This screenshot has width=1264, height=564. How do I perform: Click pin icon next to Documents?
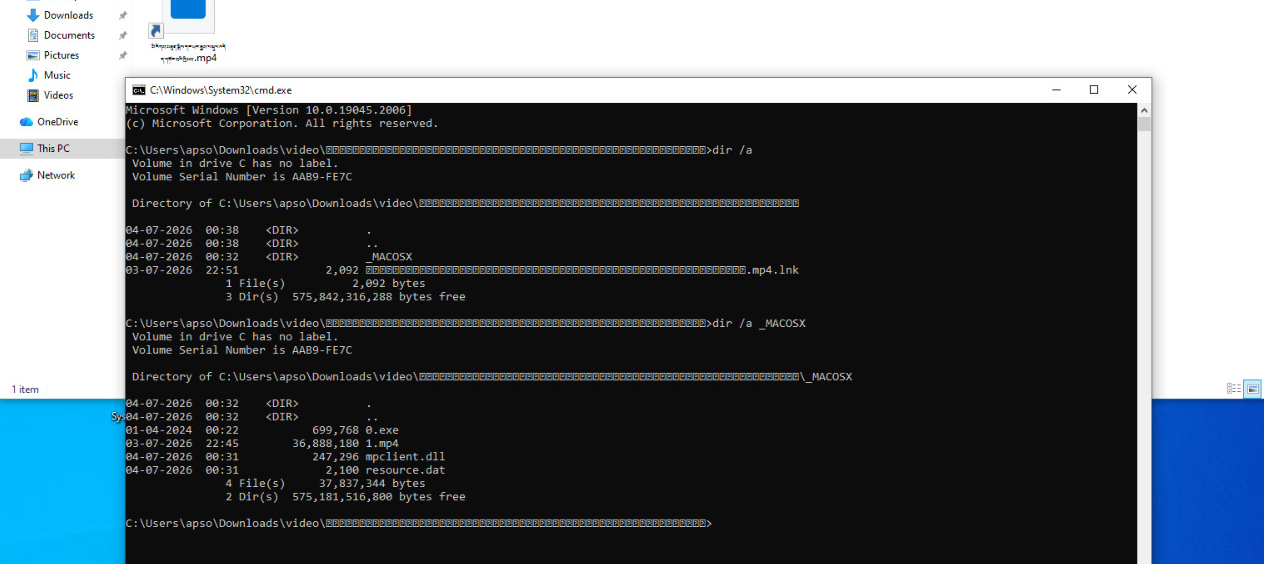[x=123, y=36]
